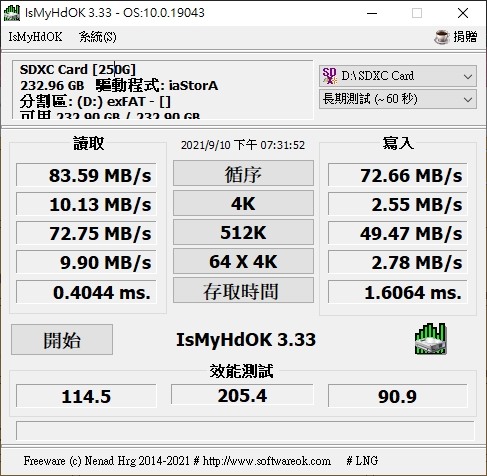This screenshot has height=476, width=487.
Task: Expand the D:\ SDXC Card drive dropdown
Action: (398, 76)
